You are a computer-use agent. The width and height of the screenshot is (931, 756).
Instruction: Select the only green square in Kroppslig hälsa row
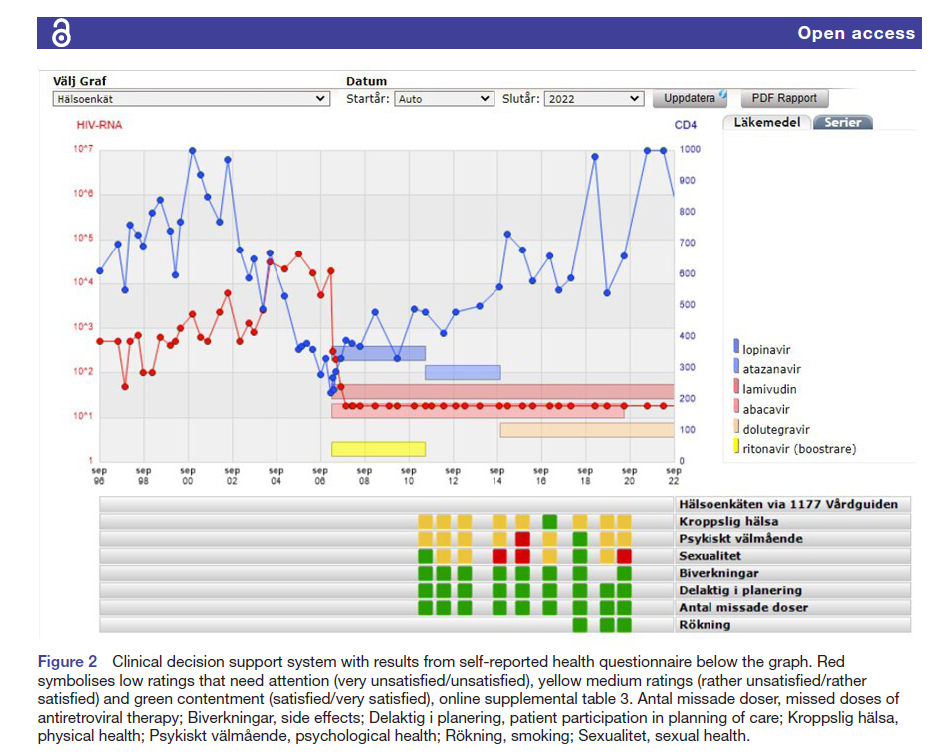tap(549, 522)
